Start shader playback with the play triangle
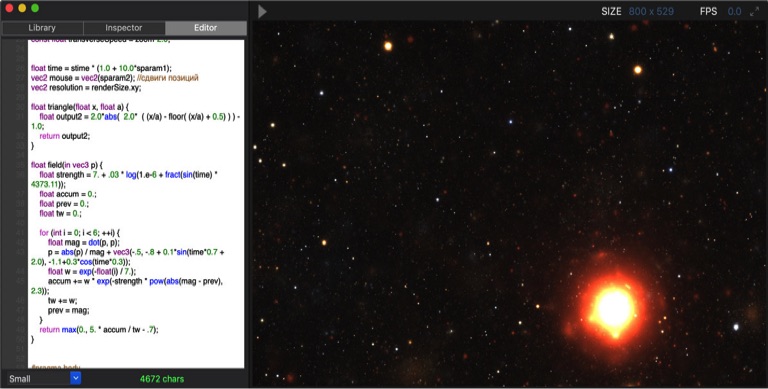The height and width of the screenshot is (389, 768). [263, 11]
